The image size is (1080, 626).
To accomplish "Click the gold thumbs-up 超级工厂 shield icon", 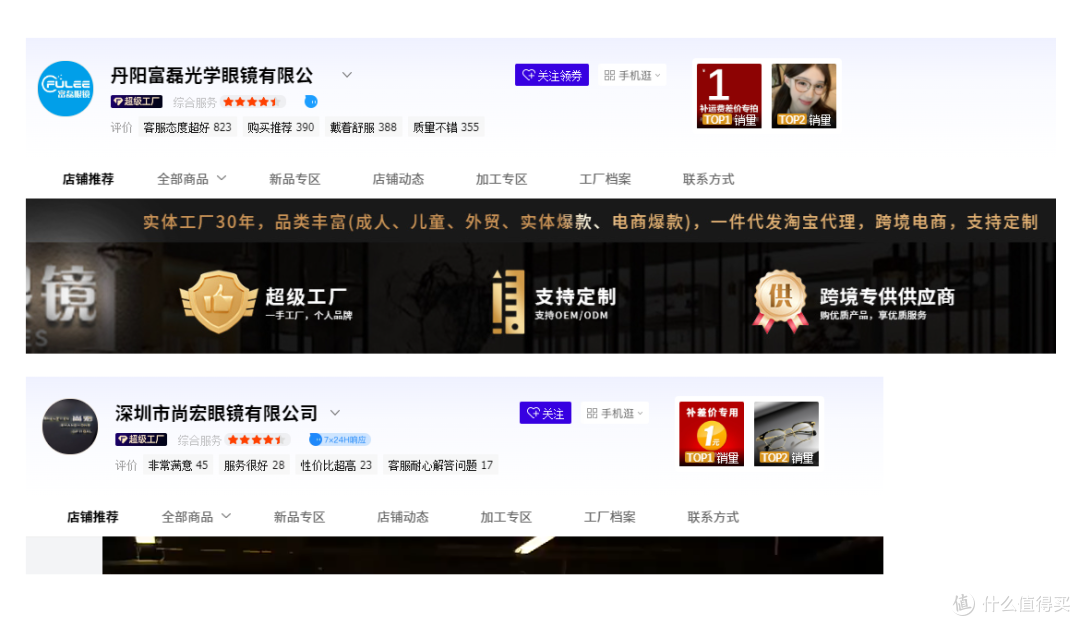I will click(218, 302).
